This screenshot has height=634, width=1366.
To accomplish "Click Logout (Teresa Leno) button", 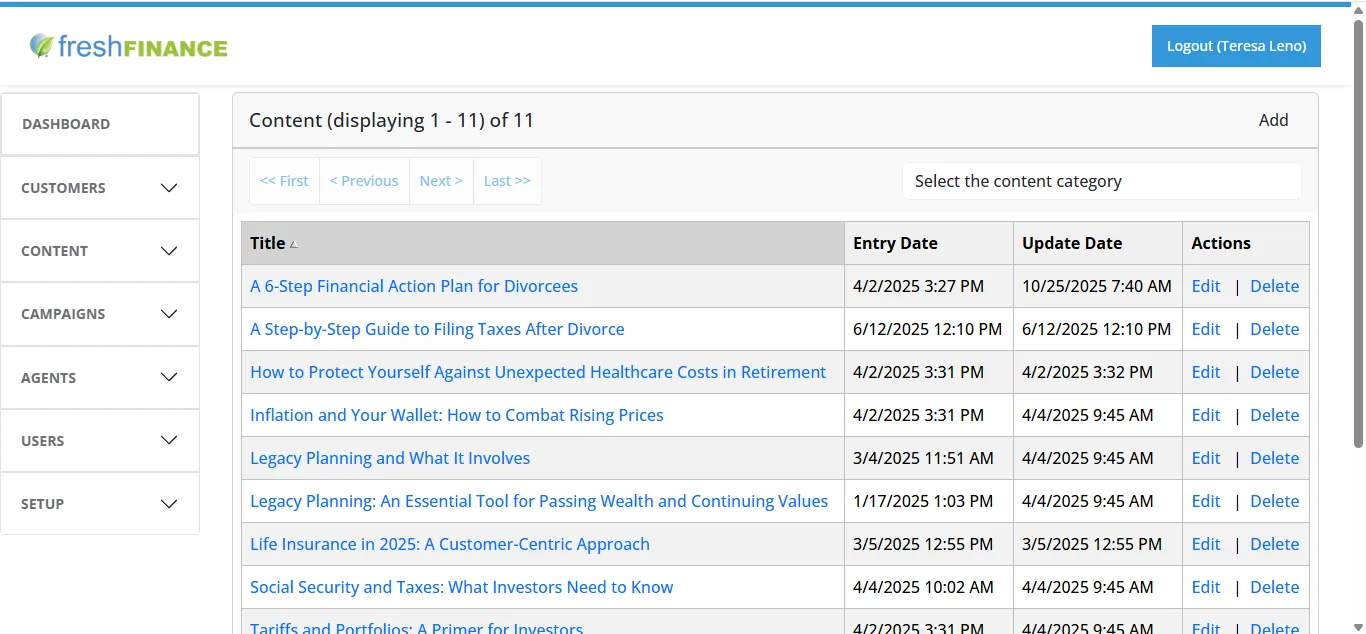I will [1236, 46].
